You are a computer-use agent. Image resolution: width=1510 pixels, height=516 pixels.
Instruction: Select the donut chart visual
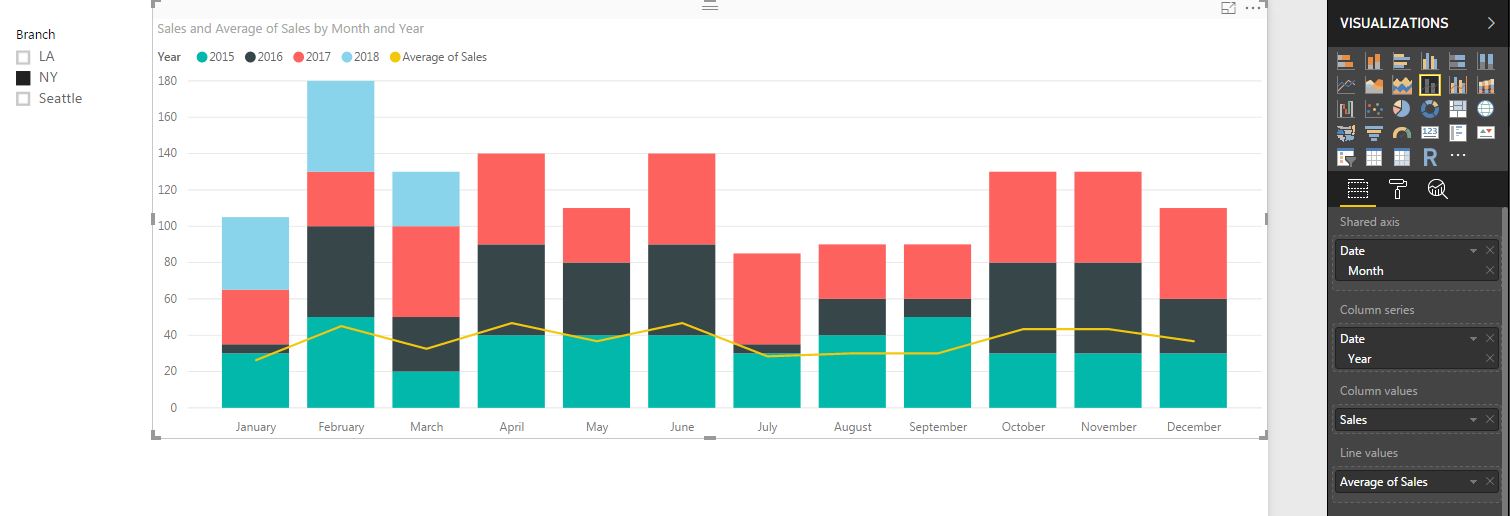click(1430, 109)
